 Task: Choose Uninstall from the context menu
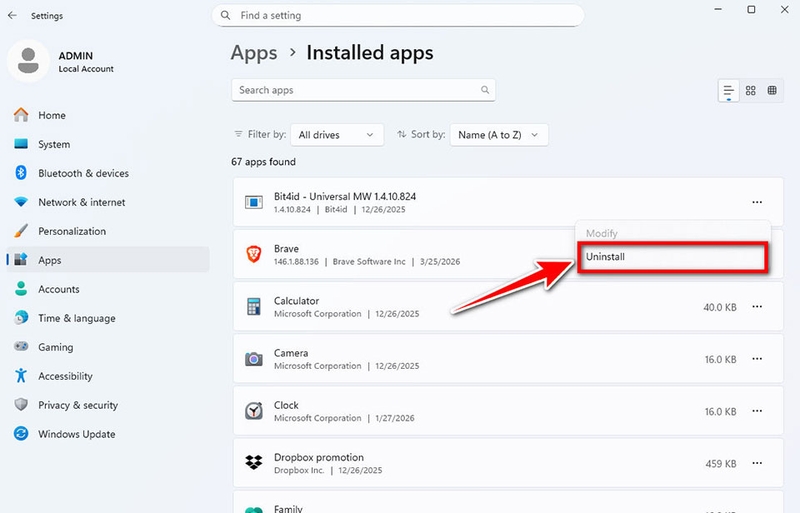[672, 257]
